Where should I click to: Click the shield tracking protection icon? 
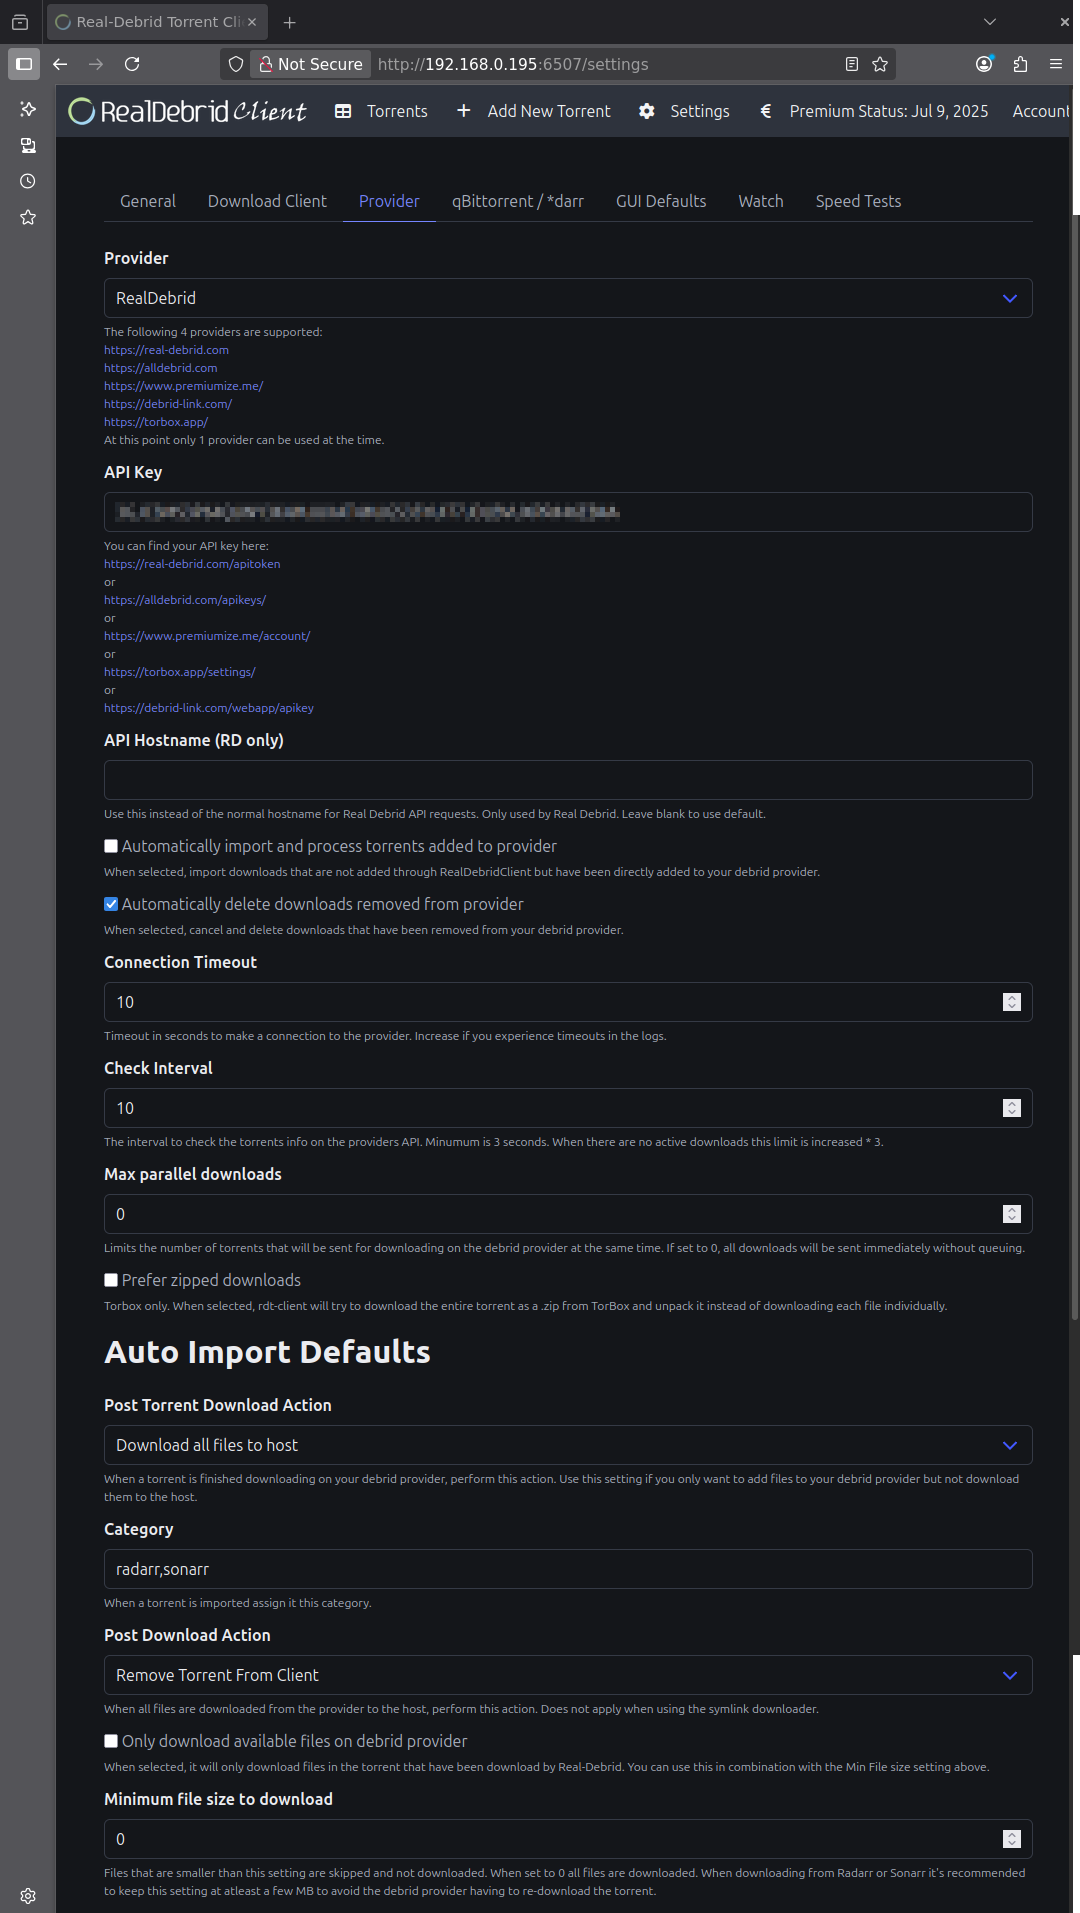coord(236,64)
